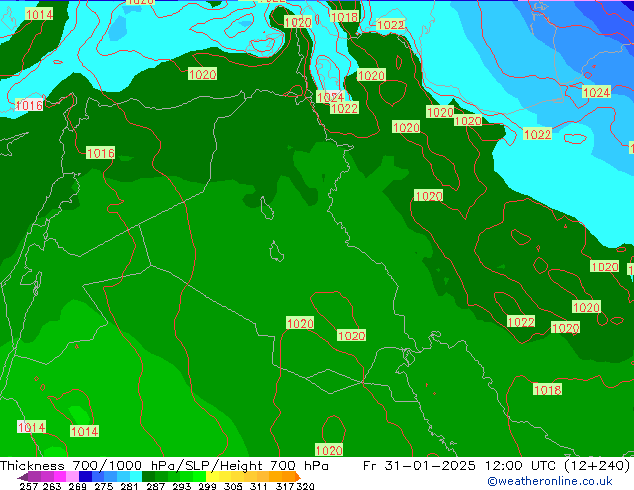The height and width of the screenshot is (490, 634).
Task: Select the legend value 287
Action: pyautogui.click(x=155, y=486)
